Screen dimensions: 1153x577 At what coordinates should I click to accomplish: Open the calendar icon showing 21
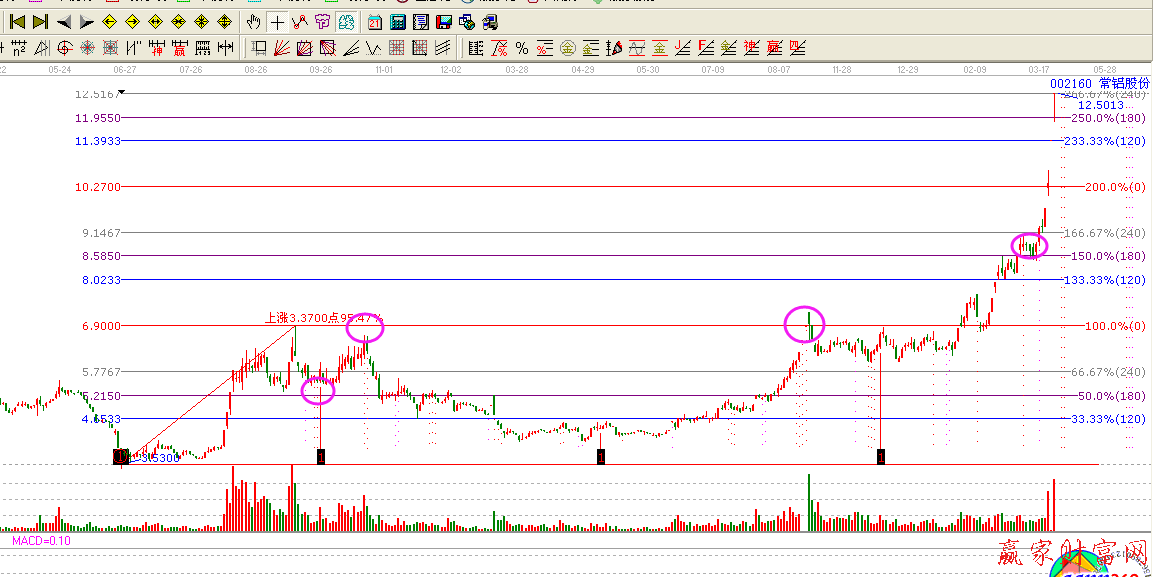(374, 21)
